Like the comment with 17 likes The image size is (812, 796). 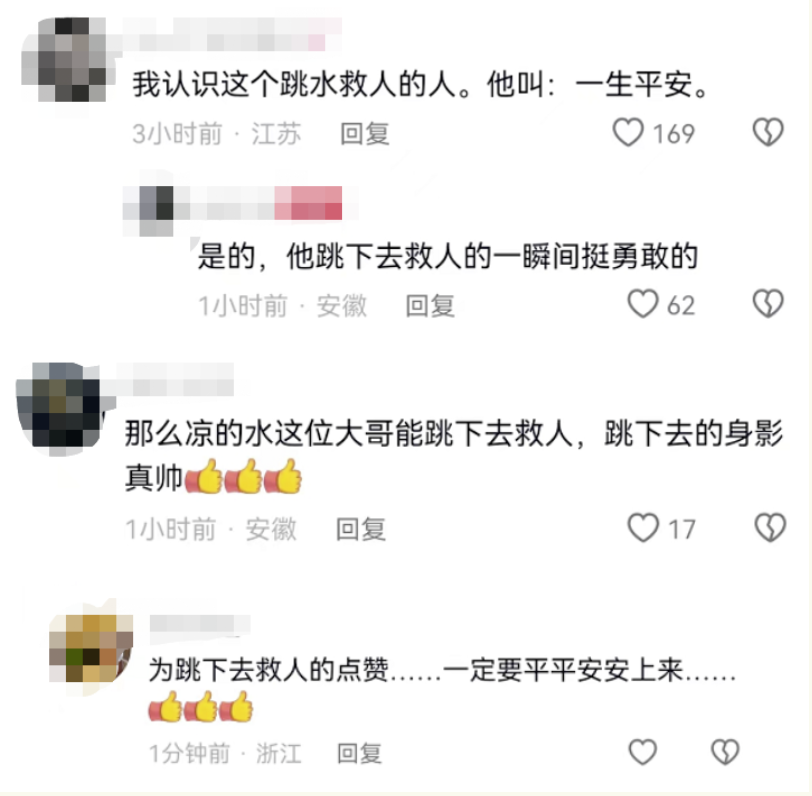643,528
